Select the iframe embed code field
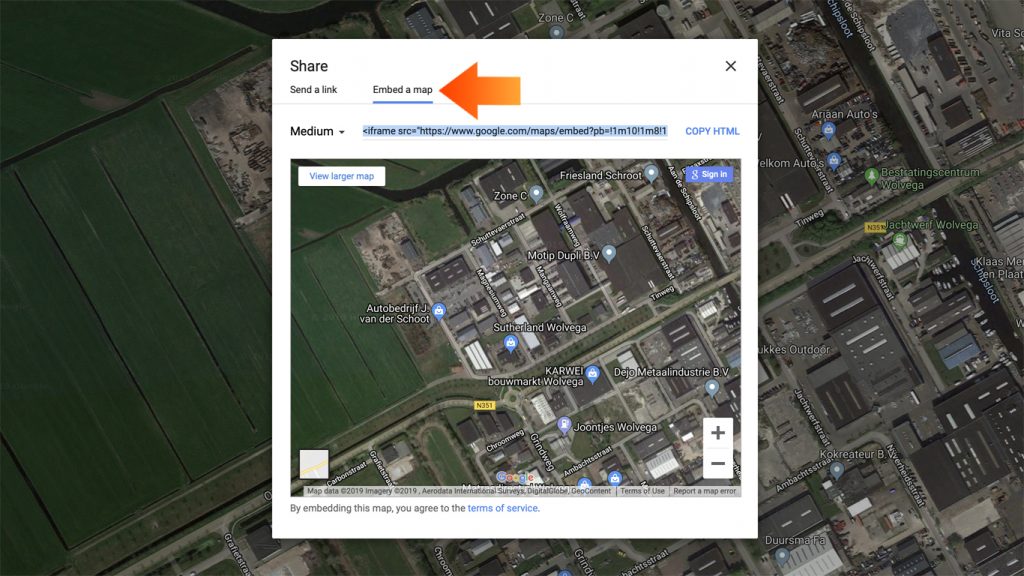The image size is (1024, 576). pyautogui.click(x=515, y=131)
